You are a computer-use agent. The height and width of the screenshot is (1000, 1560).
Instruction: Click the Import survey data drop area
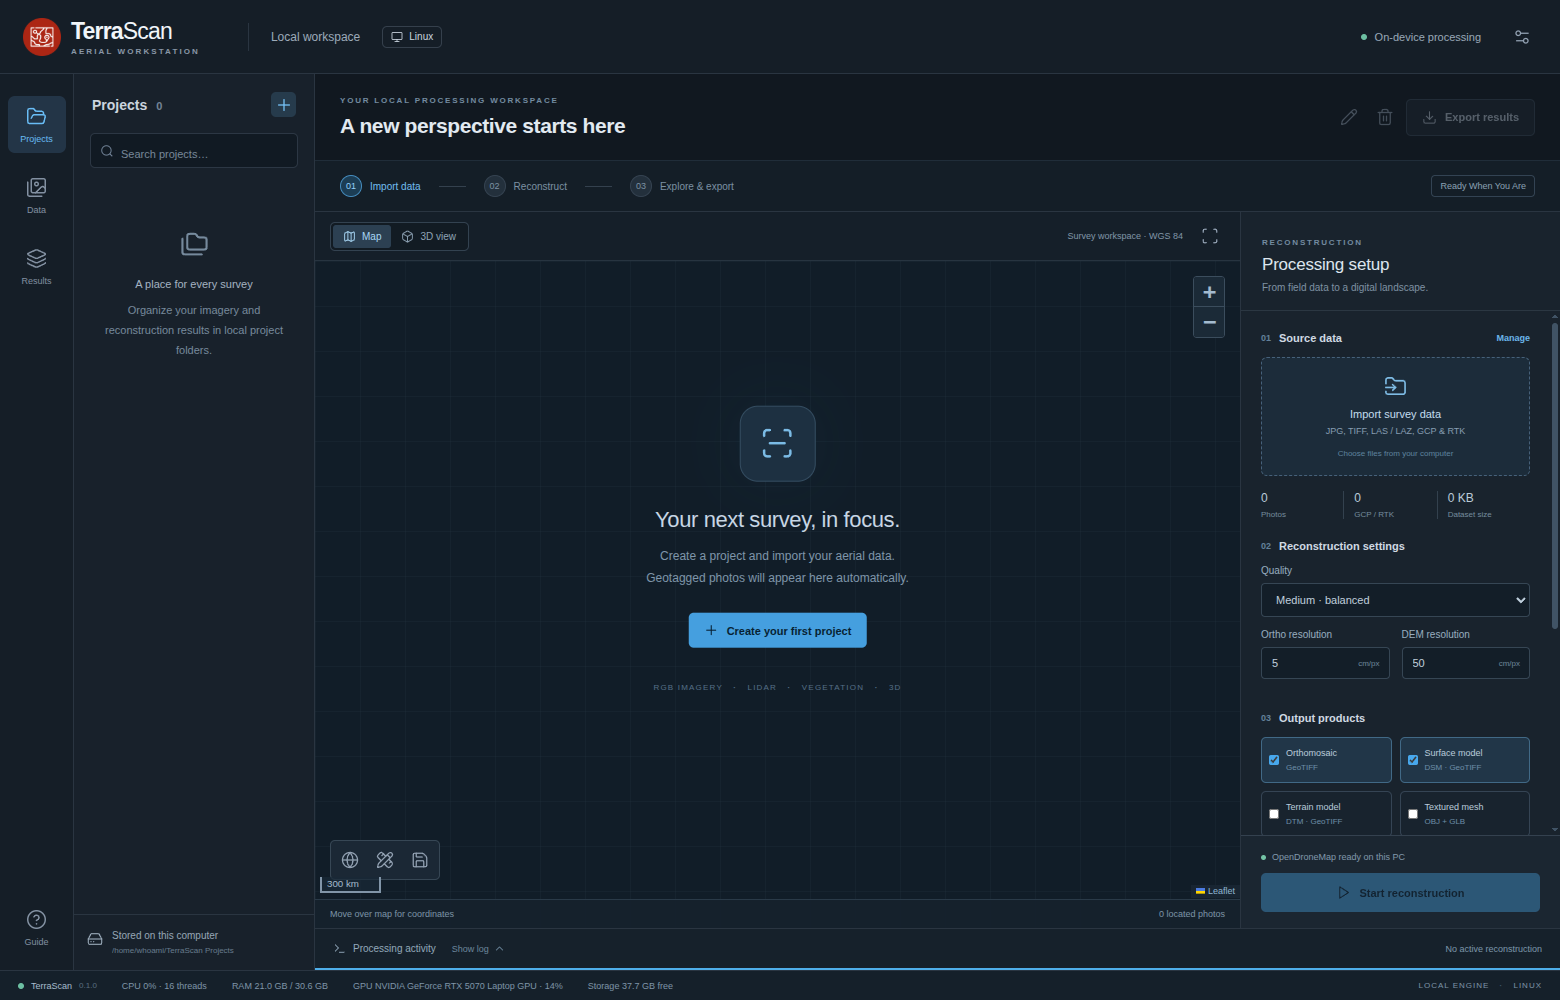[x=1395, y=417]
